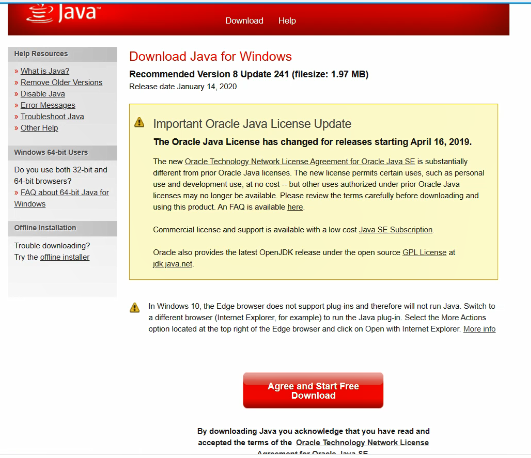
Task: Open the Error Messages link
Action: click(48, 105)
